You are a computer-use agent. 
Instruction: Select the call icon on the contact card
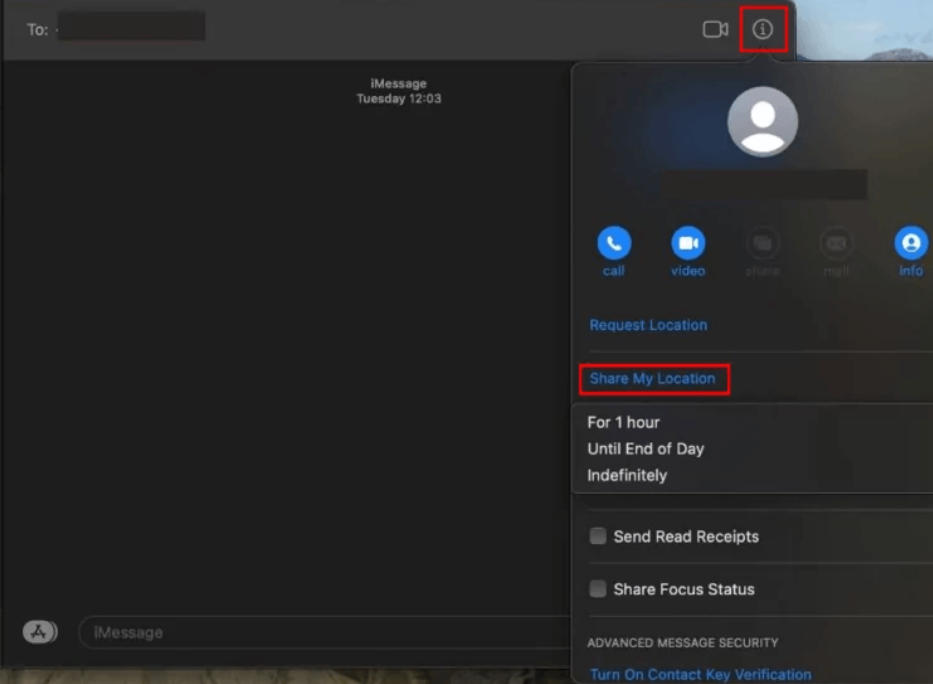[613, 244]
